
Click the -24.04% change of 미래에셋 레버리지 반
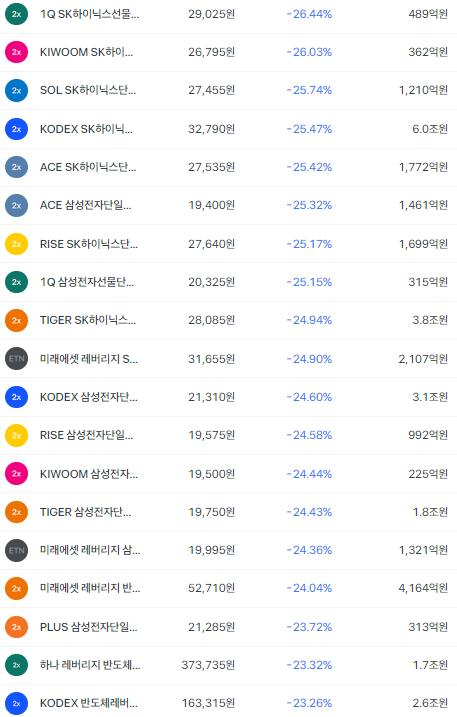tap(309, 588)
